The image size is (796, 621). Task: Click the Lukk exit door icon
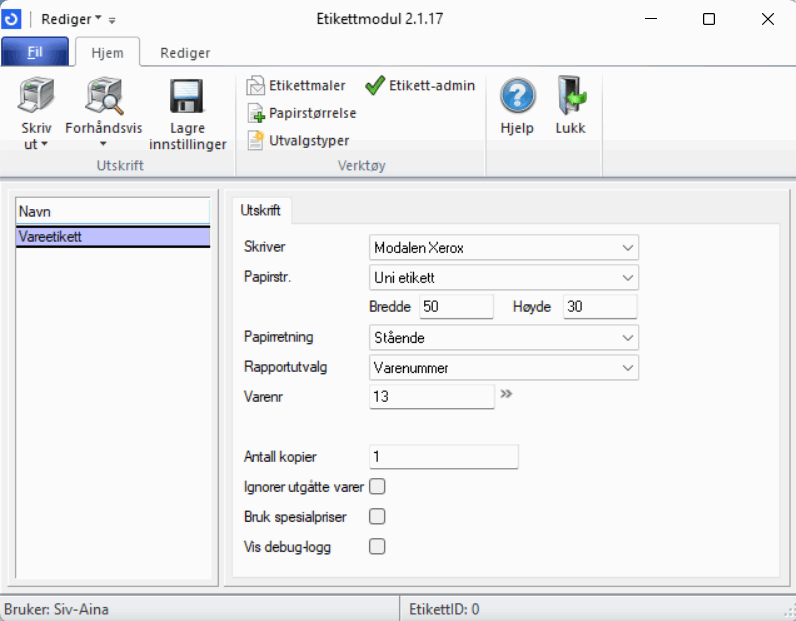click(x=570, y=97)
